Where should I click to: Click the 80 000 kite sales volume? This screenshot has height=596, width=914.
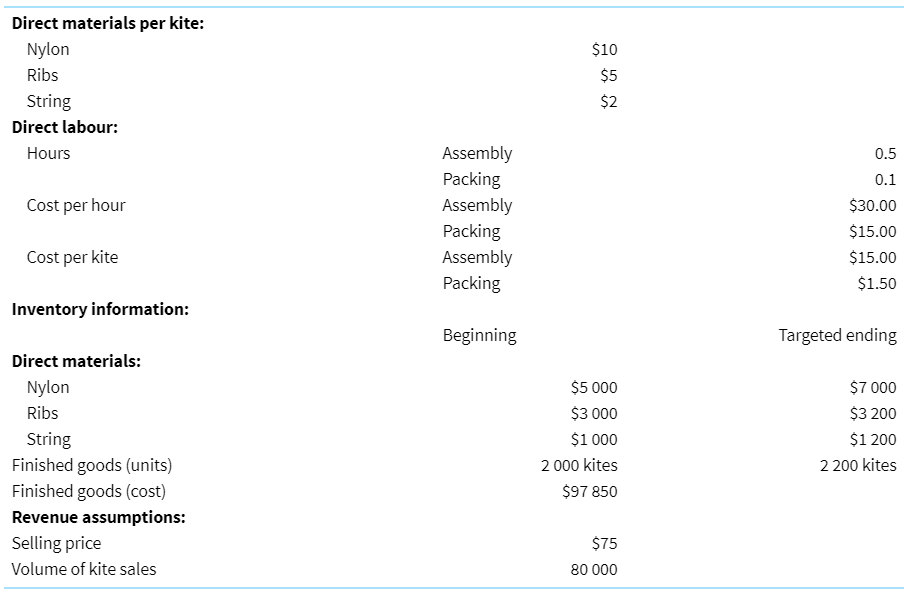594,570
